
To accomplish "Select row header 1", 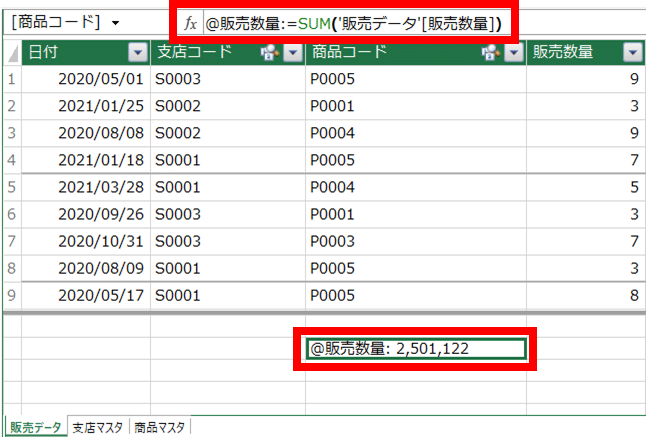I will (x=12, y=79).
